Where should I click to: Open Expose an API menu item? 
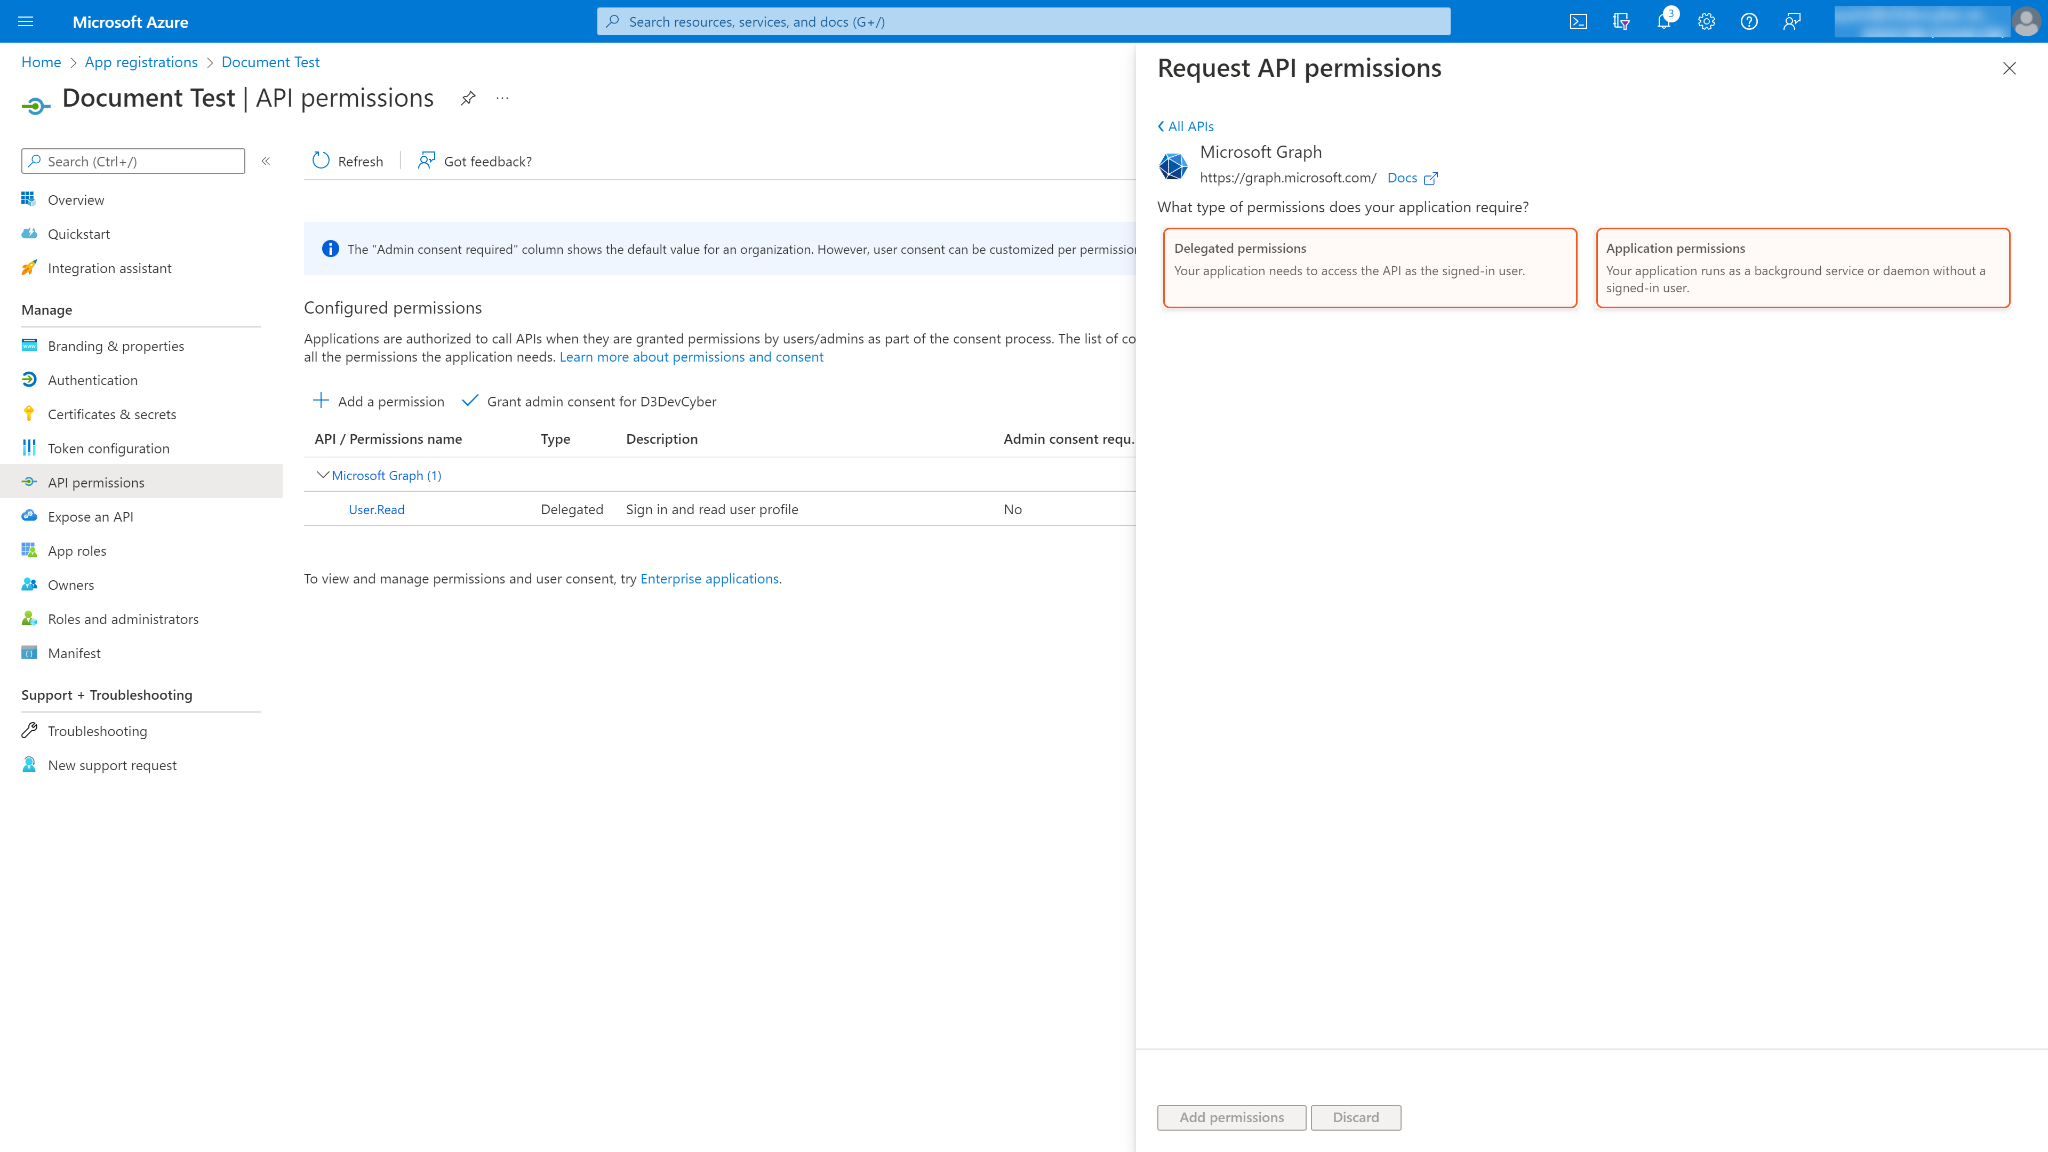click(x=90, y=517)
